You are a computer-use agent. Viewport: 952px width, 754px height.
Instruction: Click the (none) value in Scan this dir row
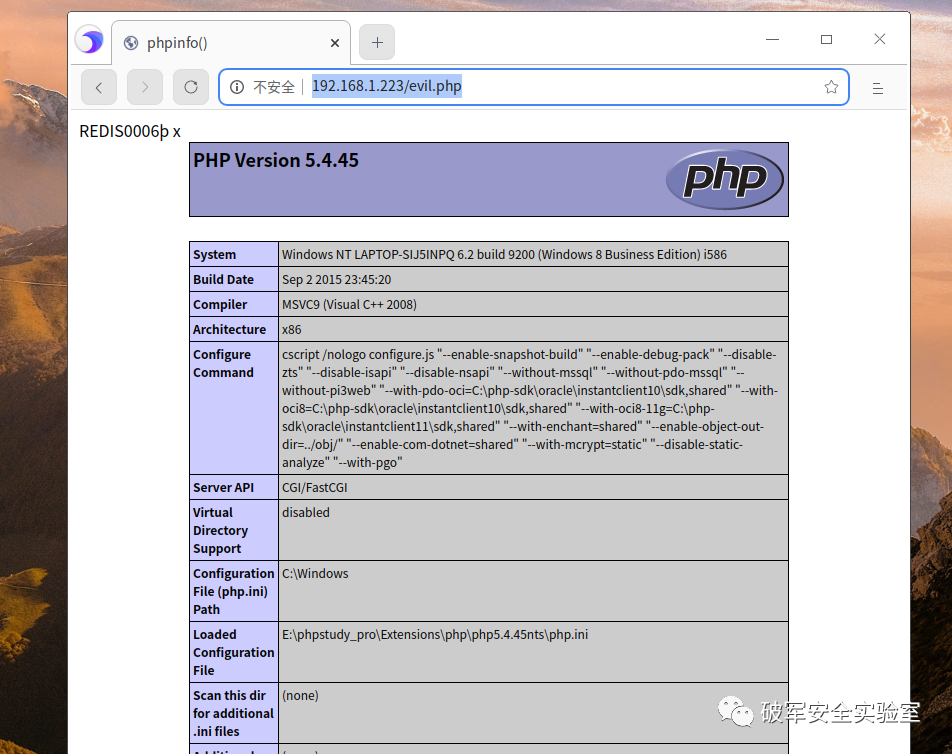300,696
